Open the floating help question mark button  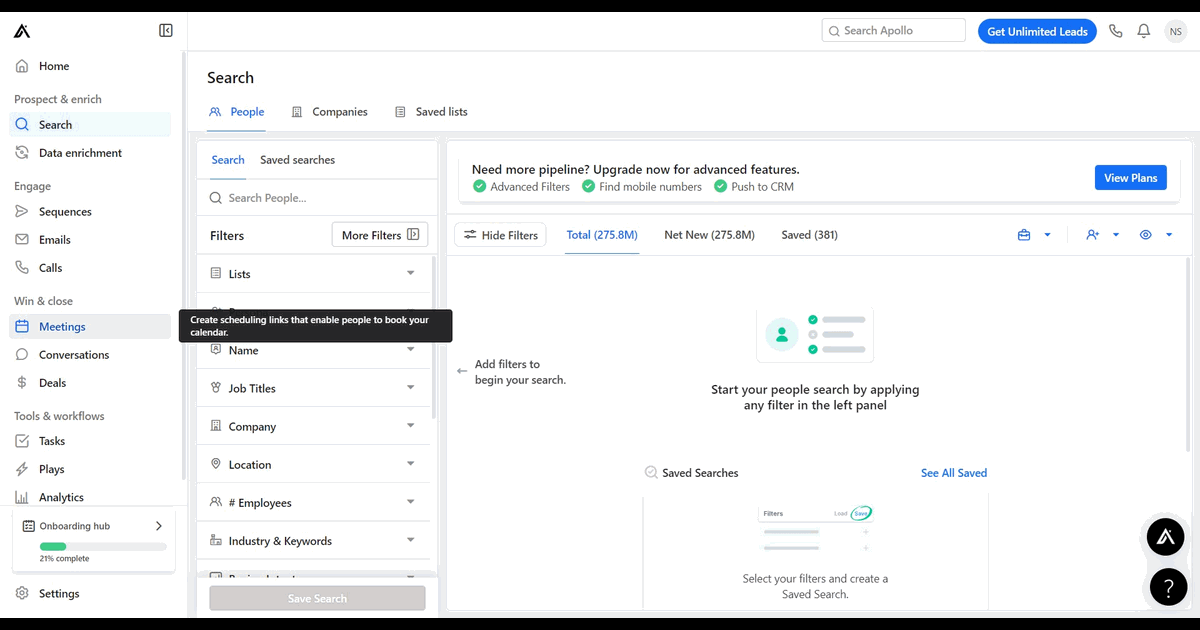pos(1168,587)
